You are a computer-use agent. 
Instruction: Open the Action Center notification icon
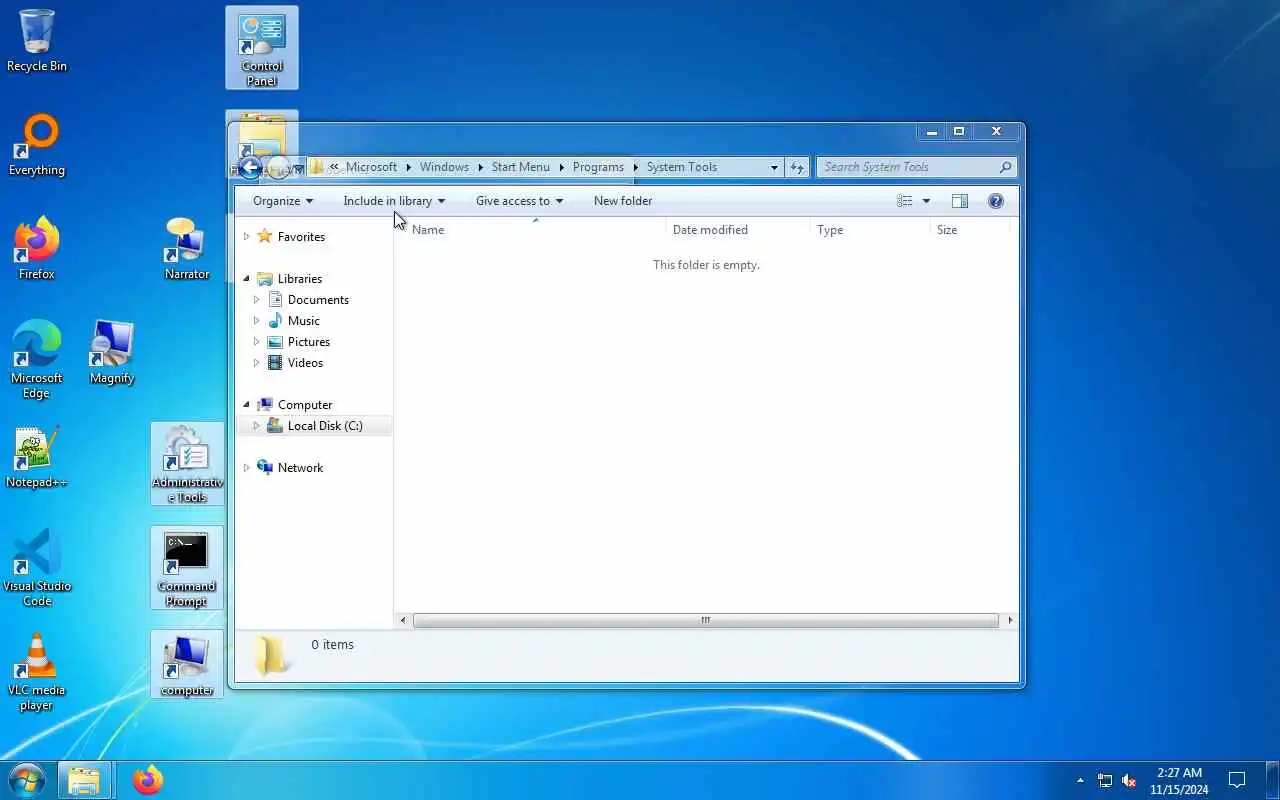point(1237,781)
